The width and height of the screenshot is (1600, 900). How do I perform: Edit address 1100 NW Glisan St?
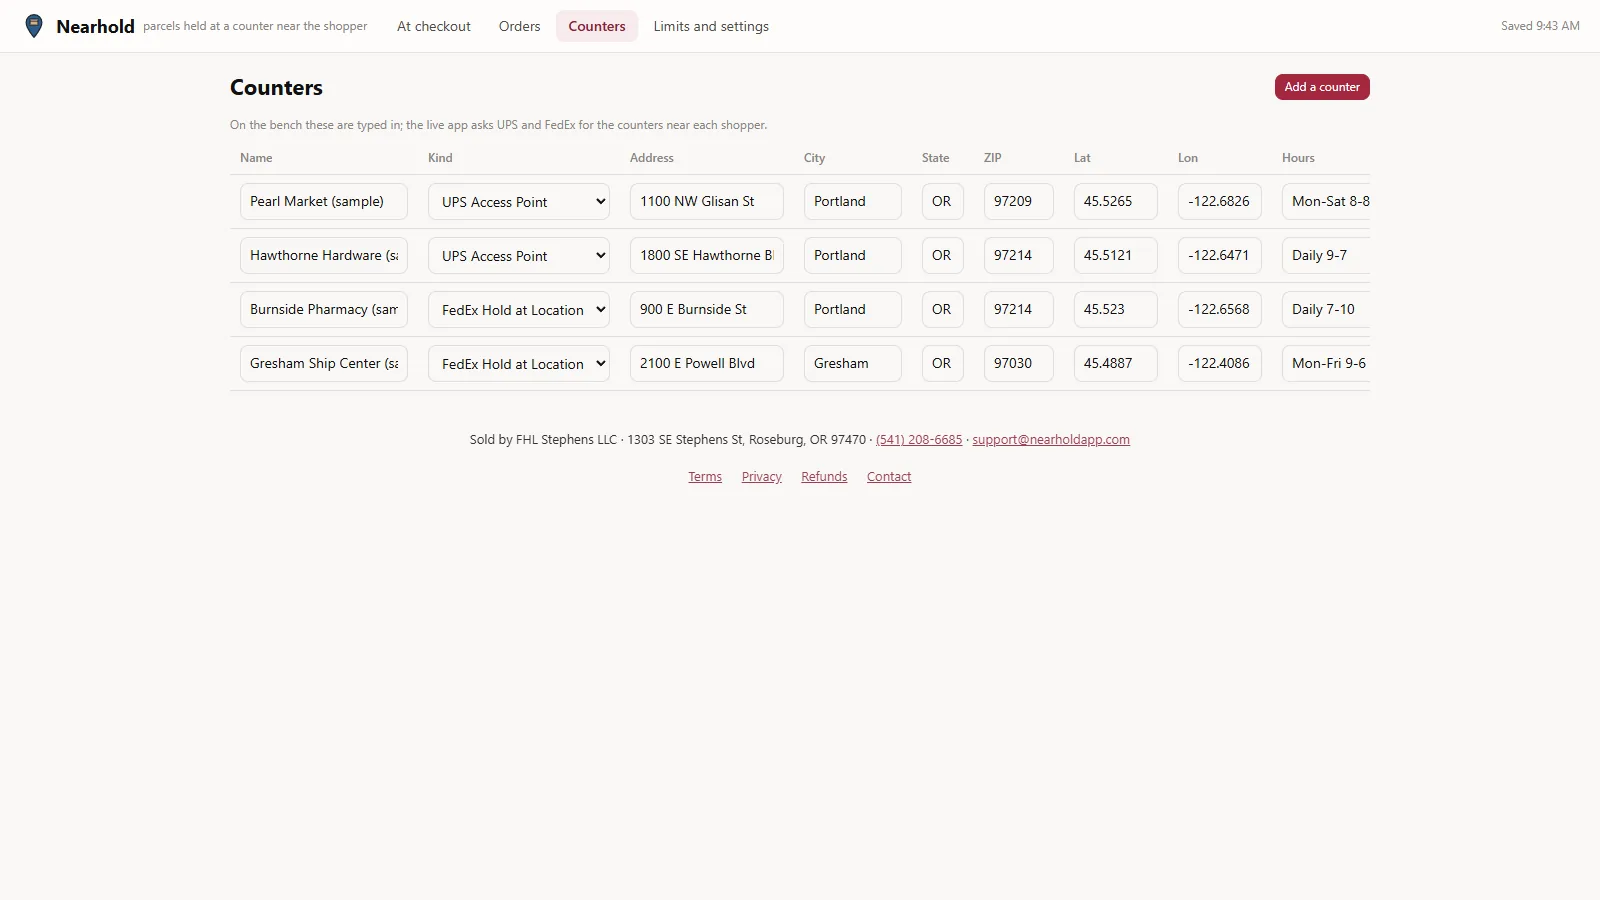point(707,201)
